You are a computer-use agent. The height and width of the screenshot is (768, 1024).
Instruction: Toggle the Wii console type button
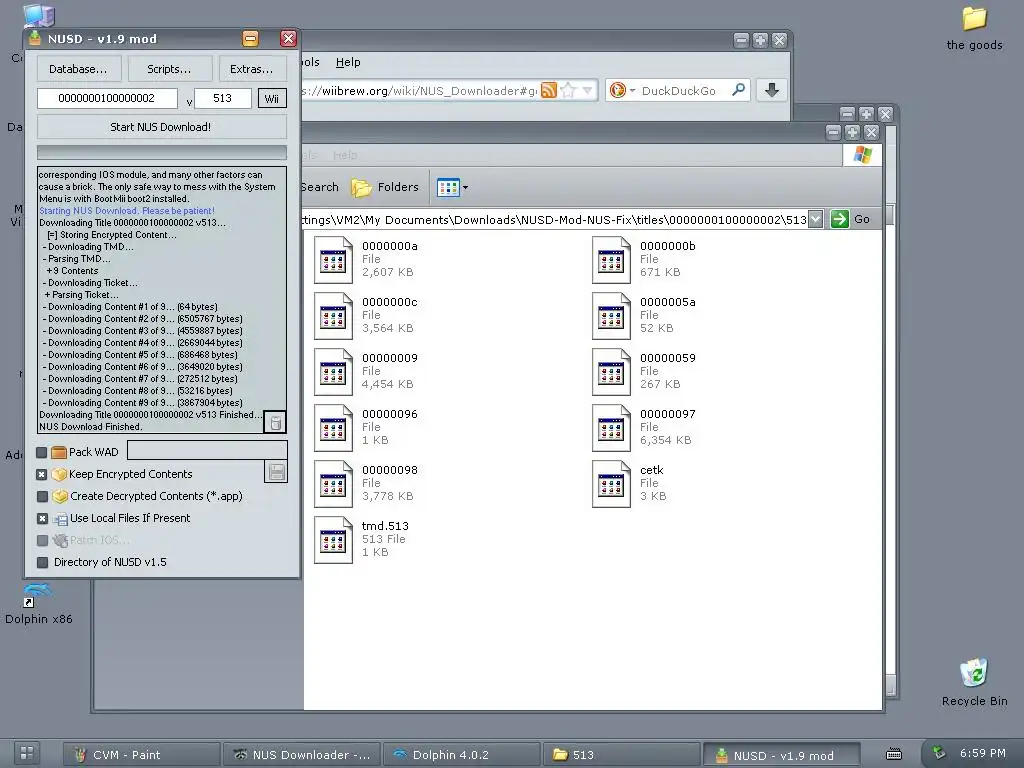coord(272,99)
